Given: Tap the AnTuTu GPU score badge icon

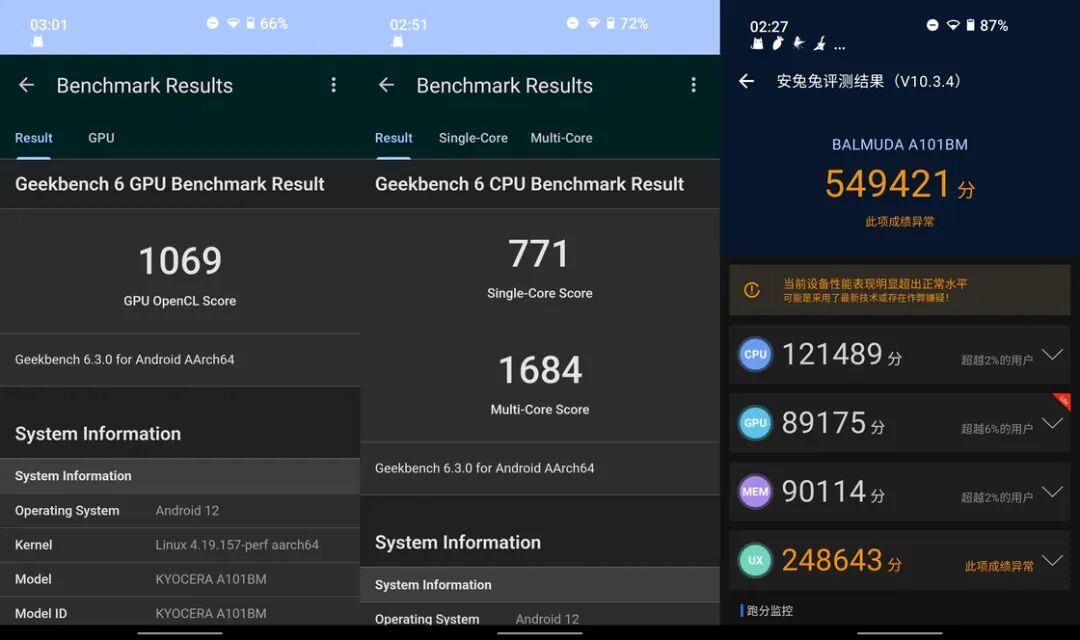Looking at the screenshot, I should click(756, 423).
